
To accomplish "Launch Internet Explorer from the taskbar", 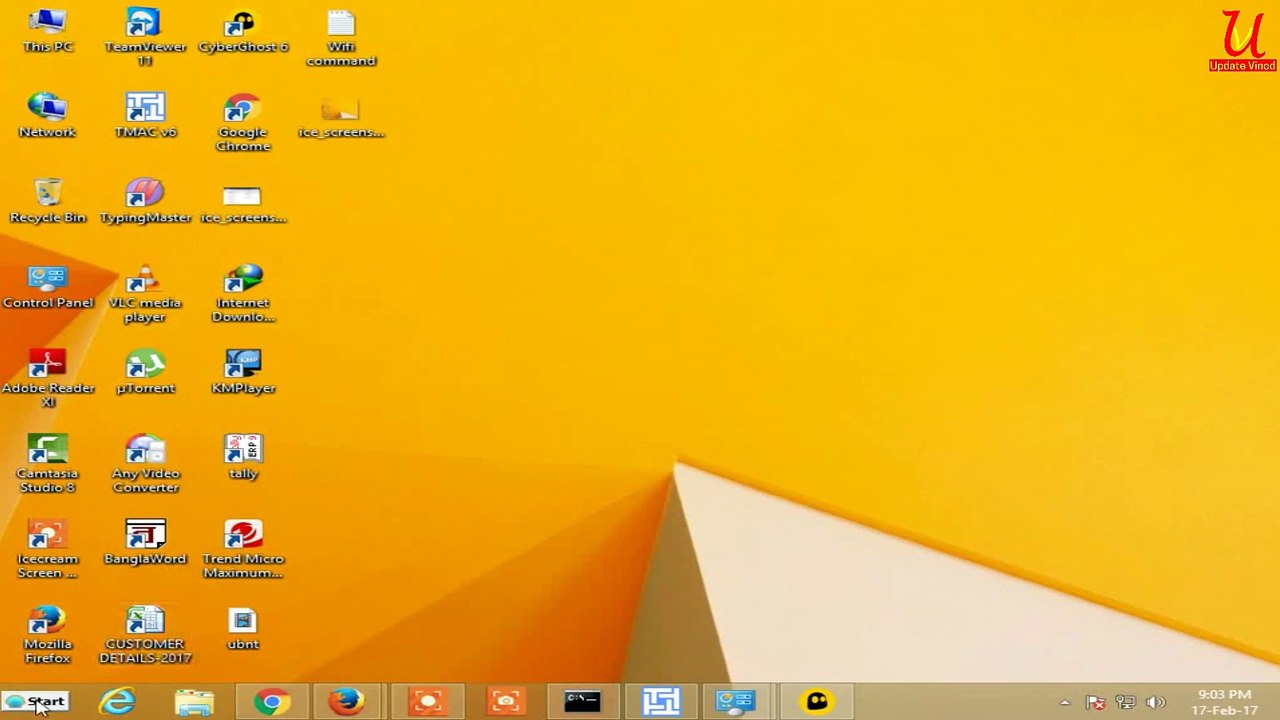I will (117, 702).
